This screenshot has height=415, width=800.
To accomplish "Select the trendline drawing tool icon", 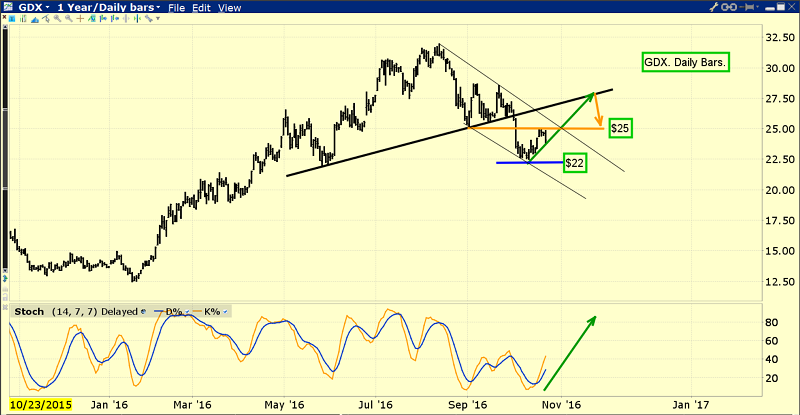I will coord(46,18).
